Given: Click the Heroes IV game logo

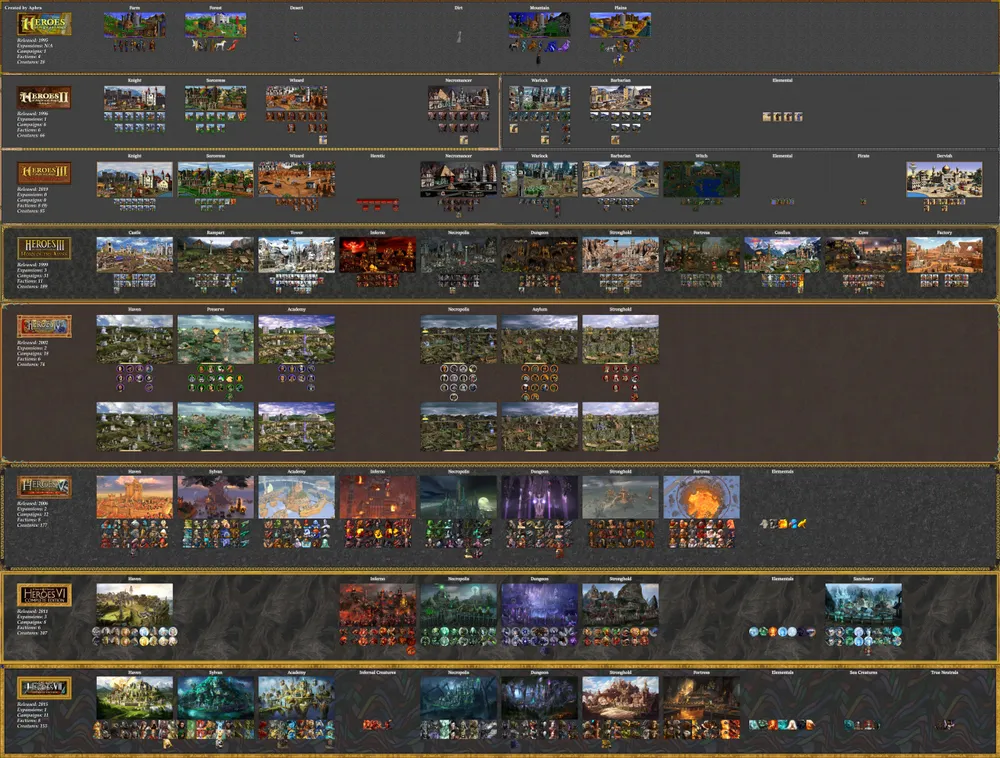Looking at the screenshot, I should coord(44,326).
